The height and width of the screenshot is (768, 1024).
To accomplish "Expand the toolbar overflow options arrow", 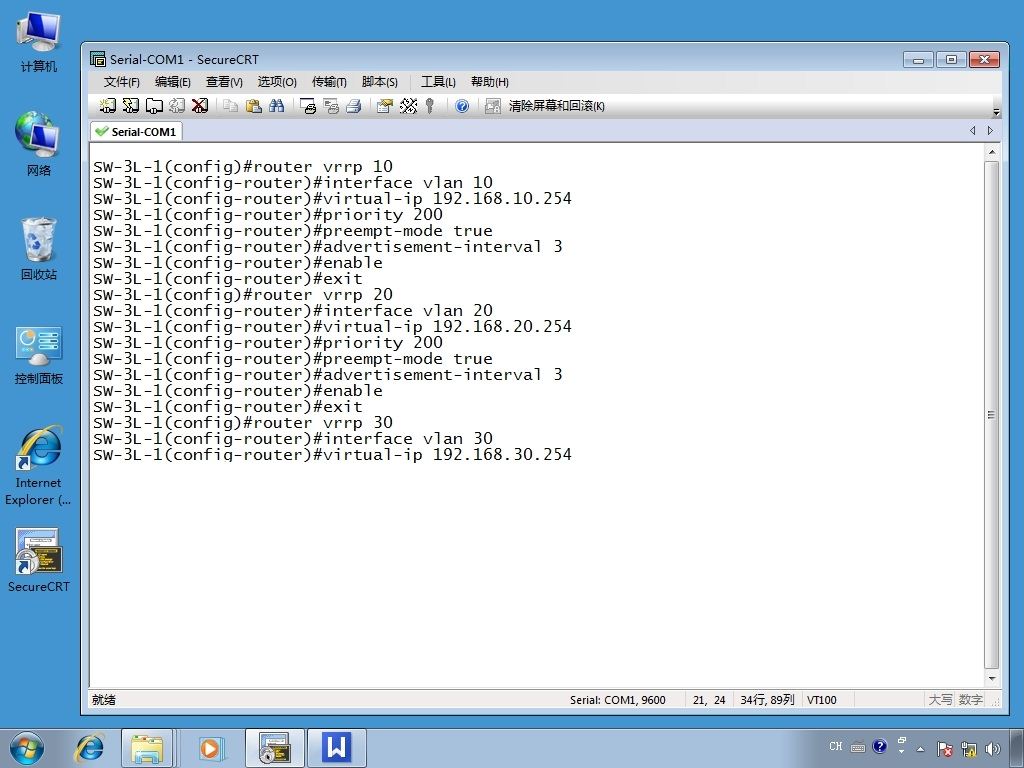I will coord(996,112).
